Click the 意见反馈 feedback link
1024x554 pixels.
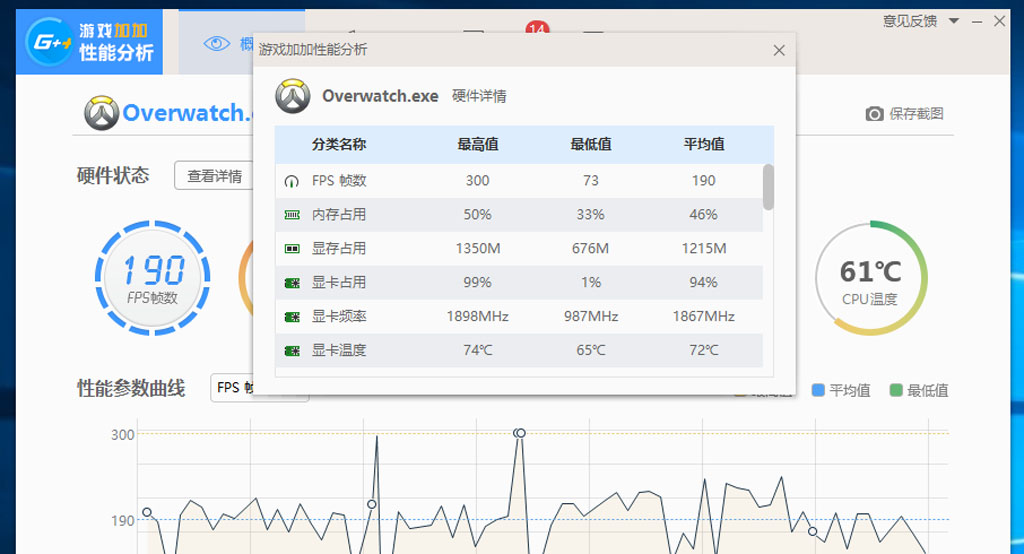(x=910, y=21)
